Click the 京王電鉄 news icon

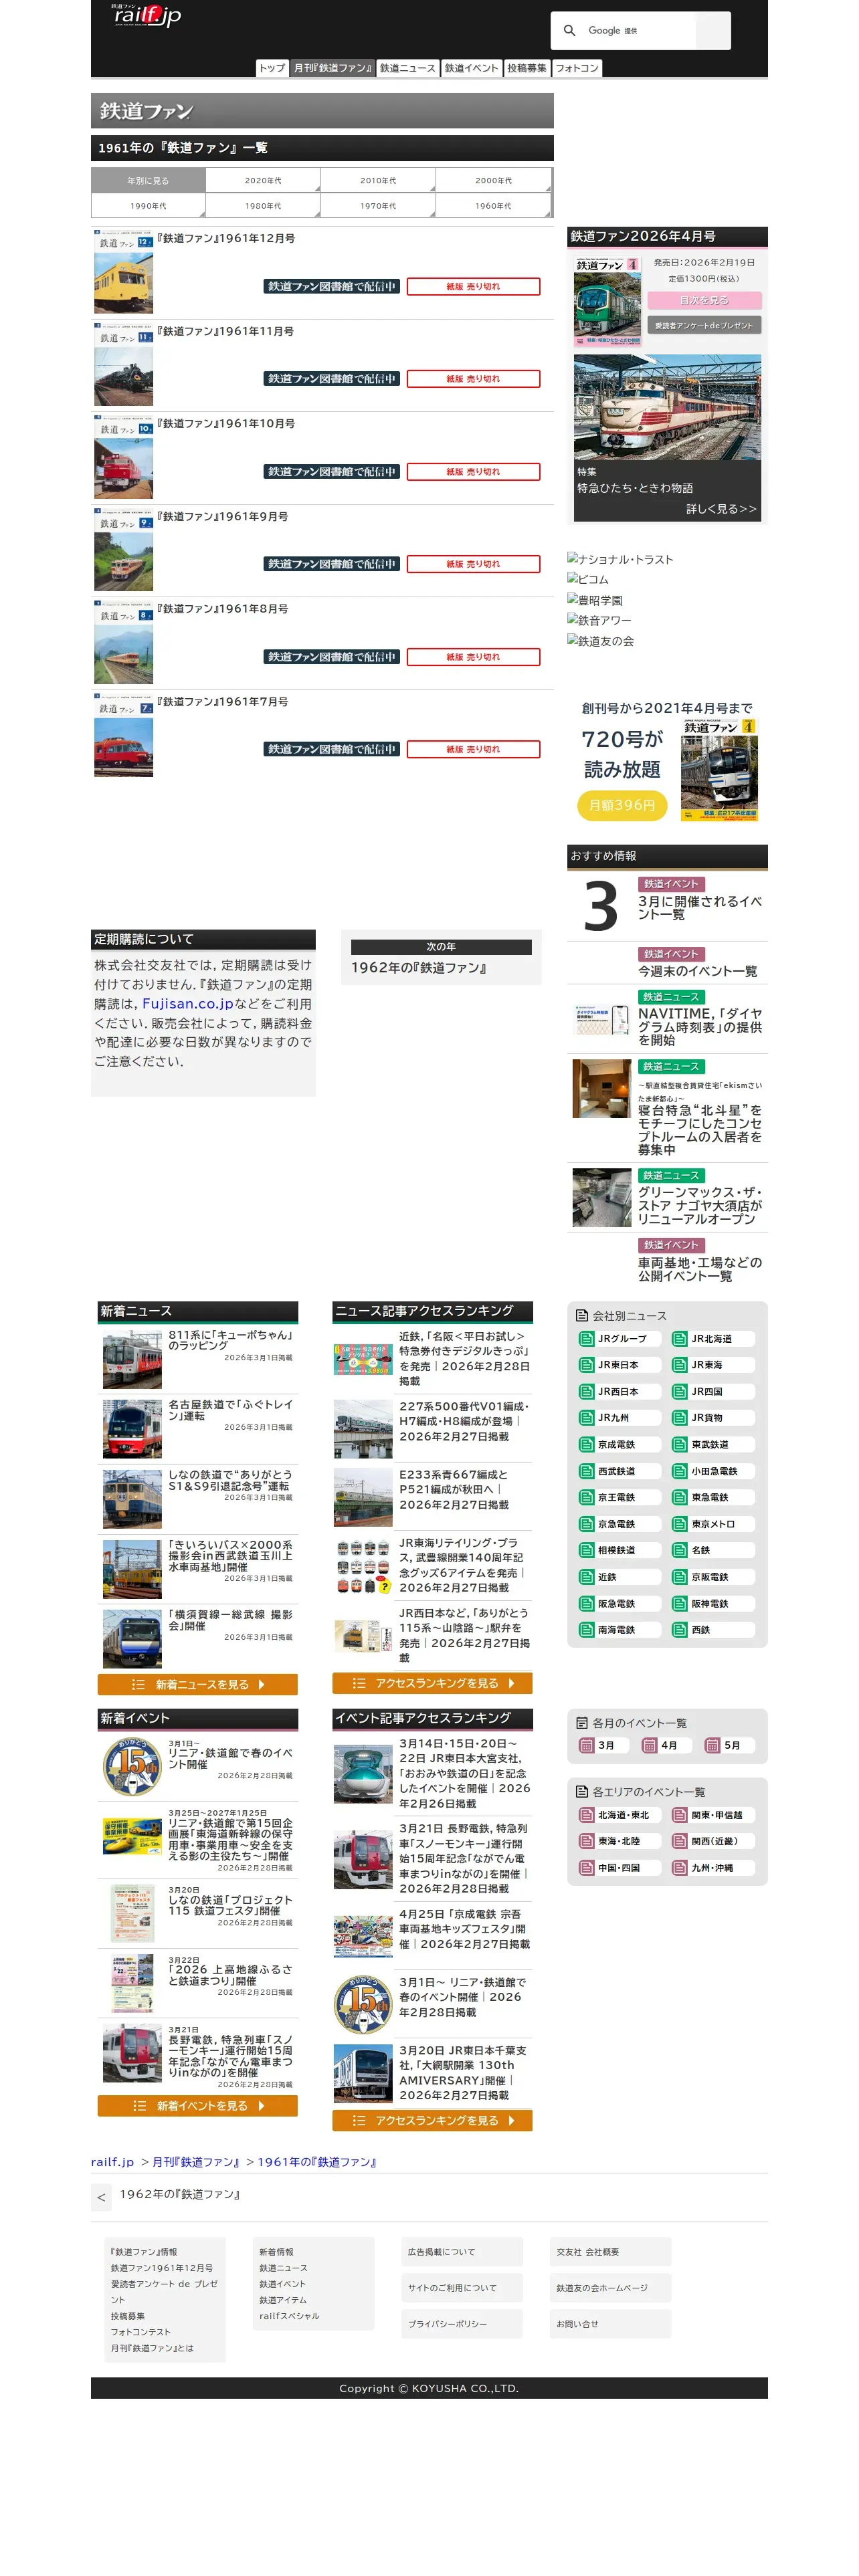point(587,1498)
